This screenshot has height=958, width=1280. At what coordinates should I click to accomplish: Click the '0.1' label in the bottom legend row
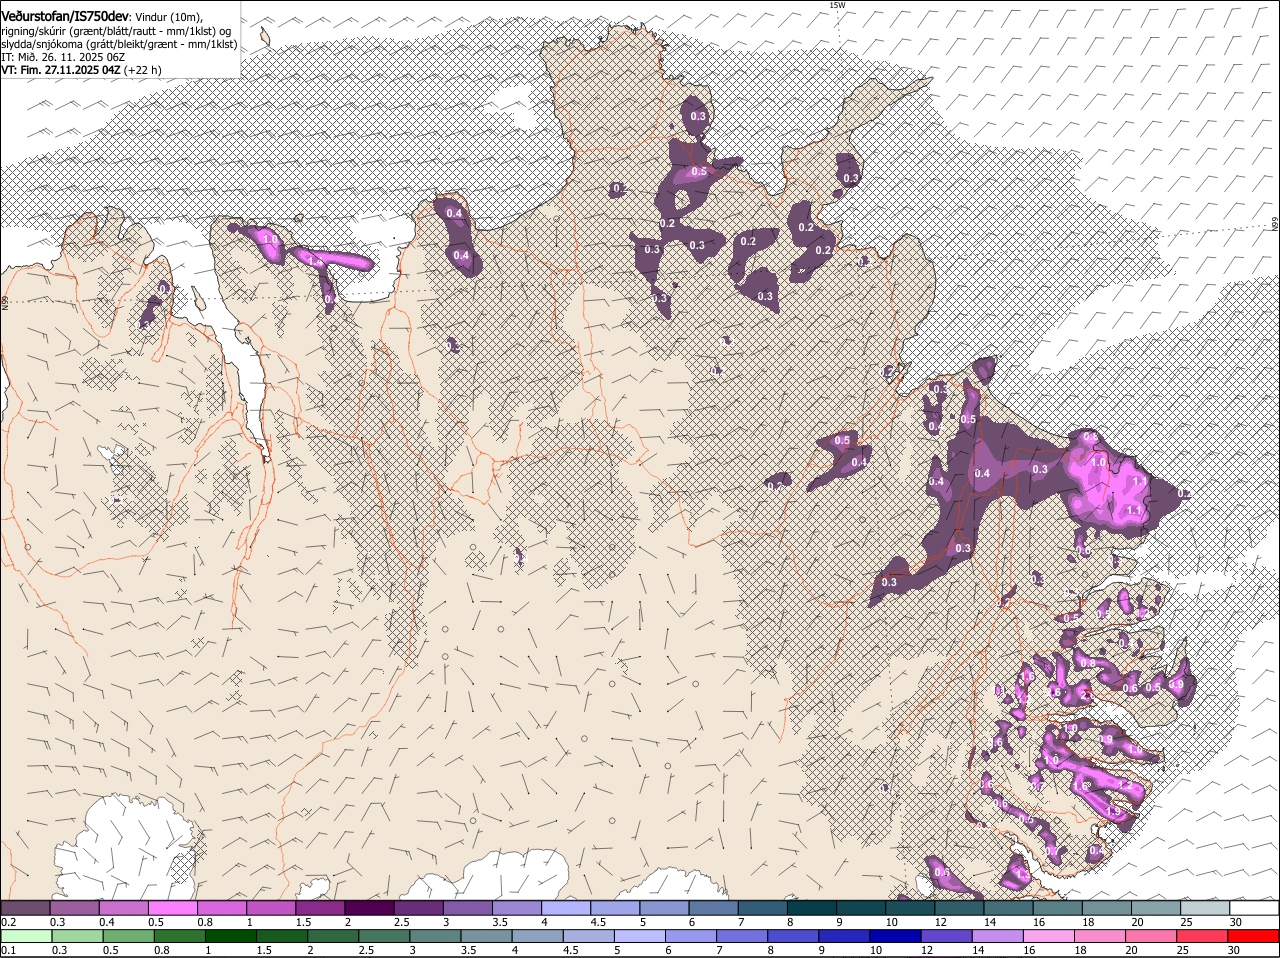pos(9,950)
